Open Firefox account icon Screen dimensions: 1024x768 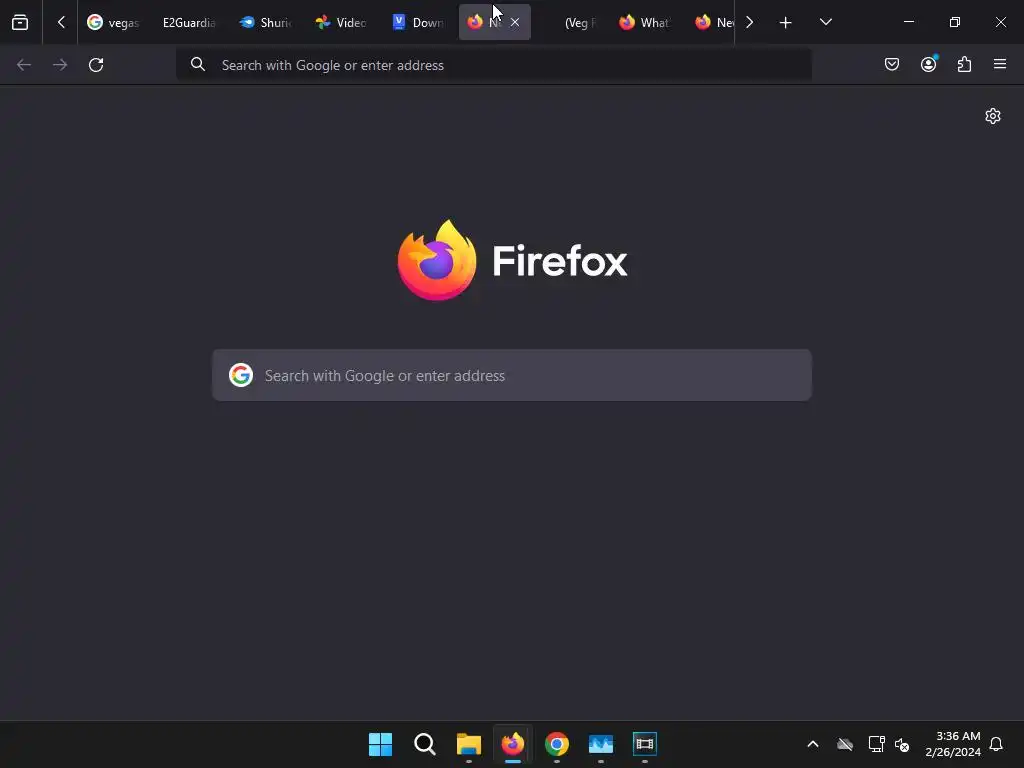[x=929, y=64]
